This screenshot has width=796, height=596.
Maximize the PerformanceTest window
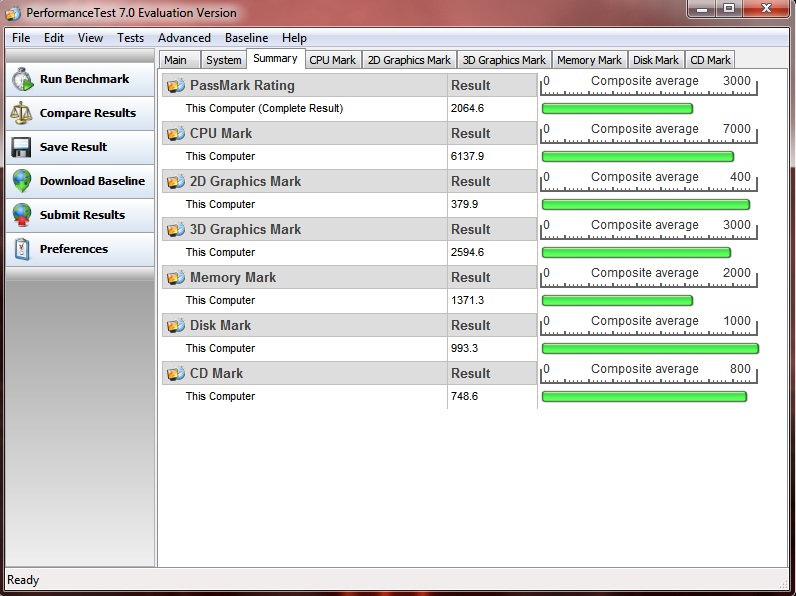pyautogui.click(x=729, y=9)
